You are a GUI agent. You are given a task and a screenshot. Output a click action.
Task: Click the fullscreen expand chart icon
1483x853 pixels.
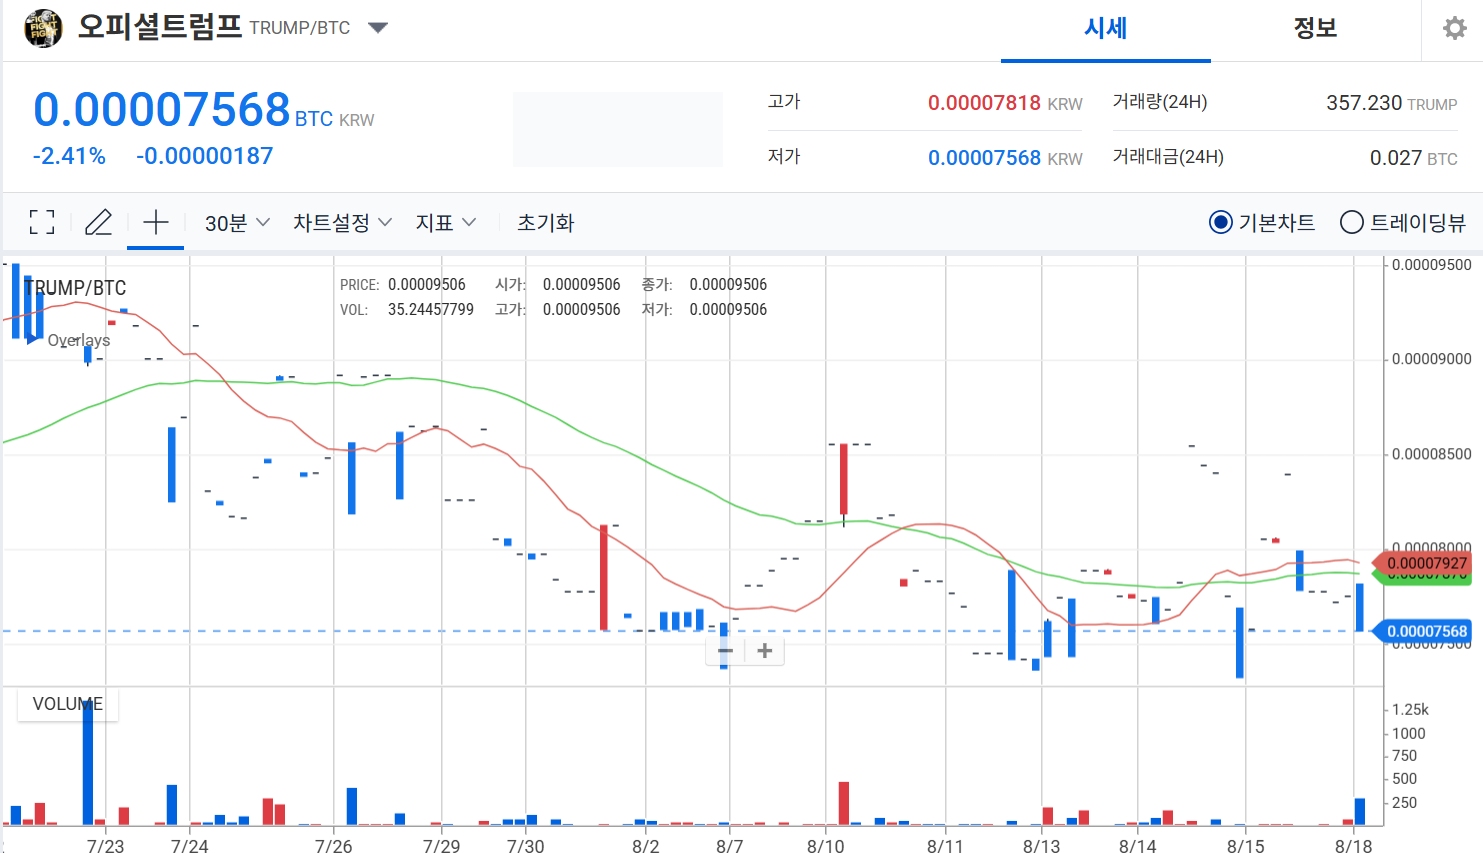pyautogui.click(x=42, y=222)
